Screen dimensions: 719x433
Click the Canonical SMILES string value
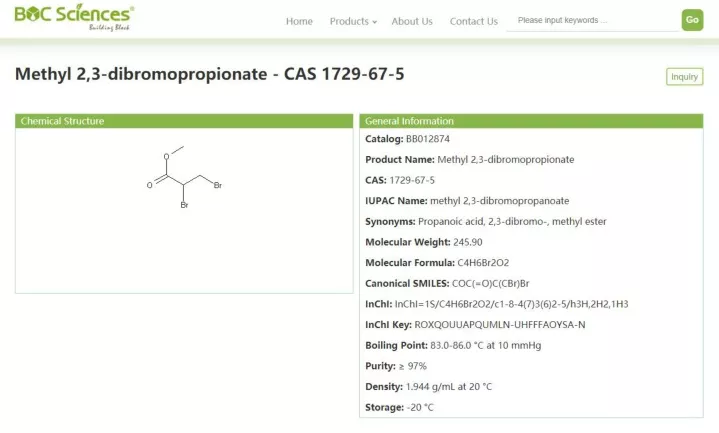pos(491,283)
